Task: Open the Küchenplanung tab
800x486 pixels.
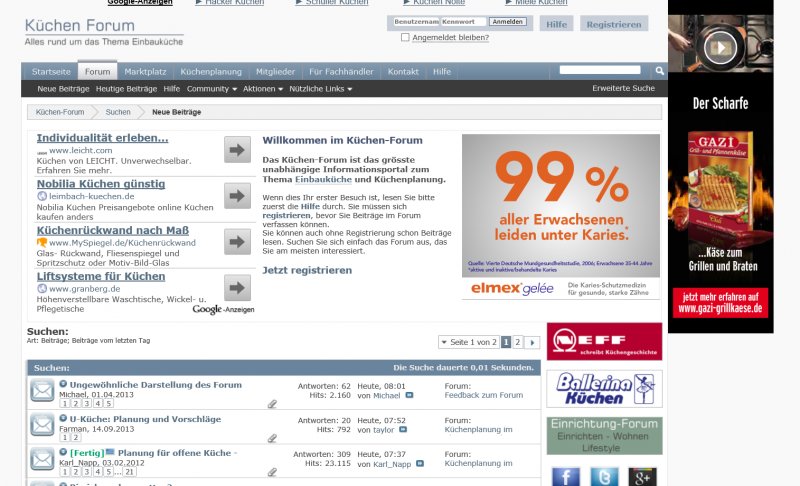Action: [x=211, y=72]
